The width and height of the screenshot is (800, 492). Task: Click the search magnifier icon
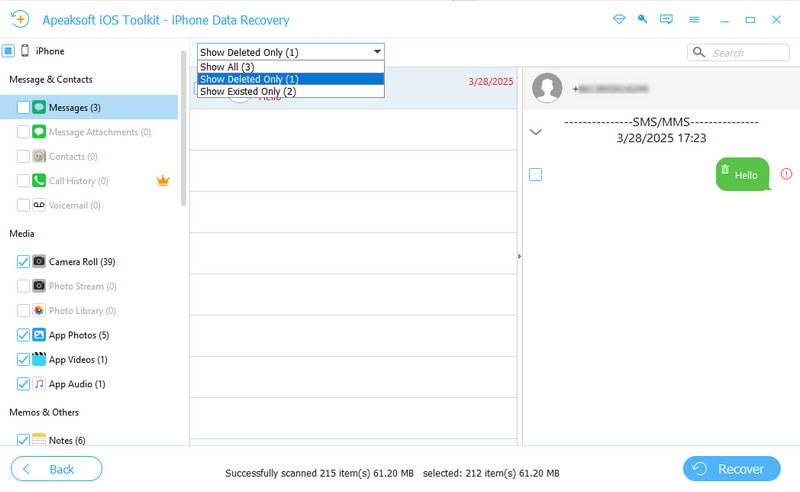click(699, 52)
